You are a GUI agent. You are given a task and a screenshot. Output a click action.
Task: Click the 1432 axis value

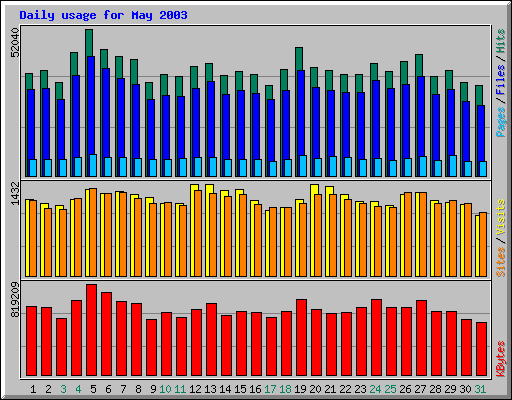pos(15,193)
